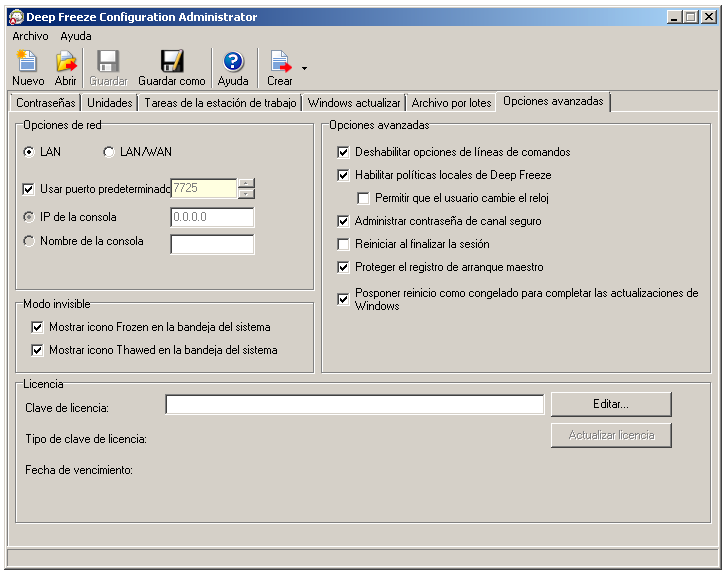Switch to the Unidades tab

point(110,103)
